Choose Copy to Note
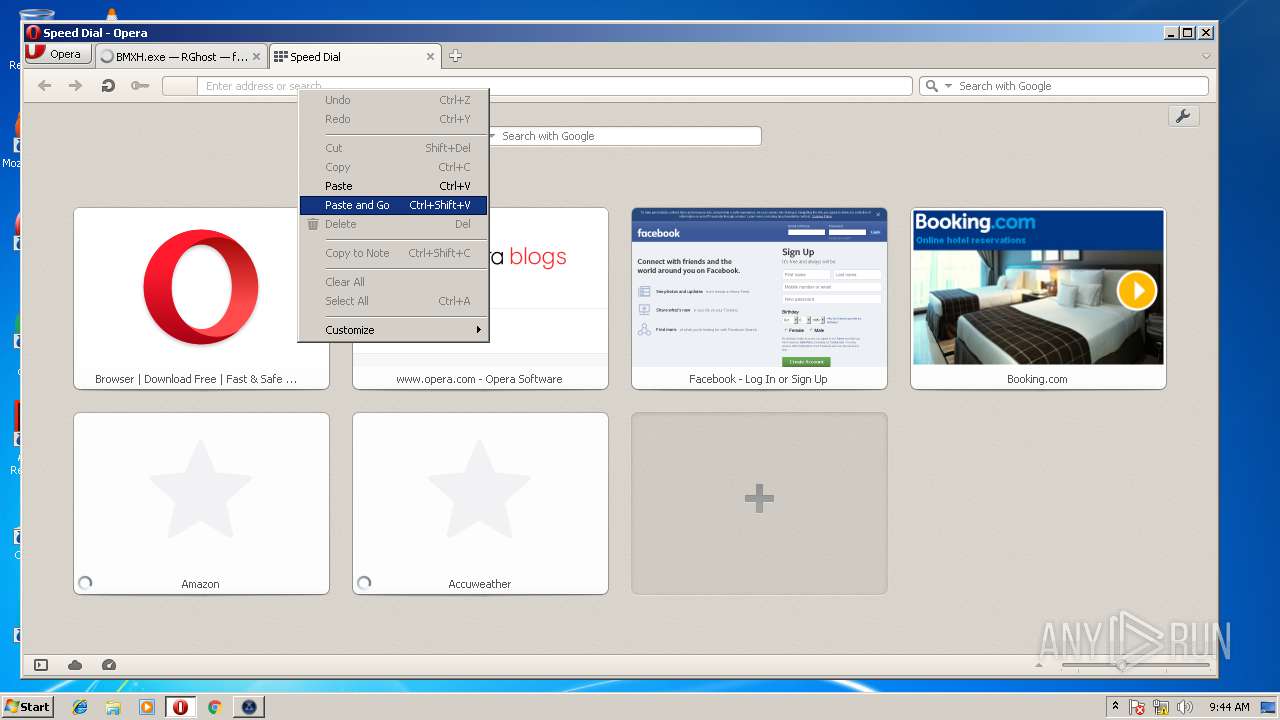Image resolution: width=1280 pixels, height=720 pixels. [x=393, y=253]
